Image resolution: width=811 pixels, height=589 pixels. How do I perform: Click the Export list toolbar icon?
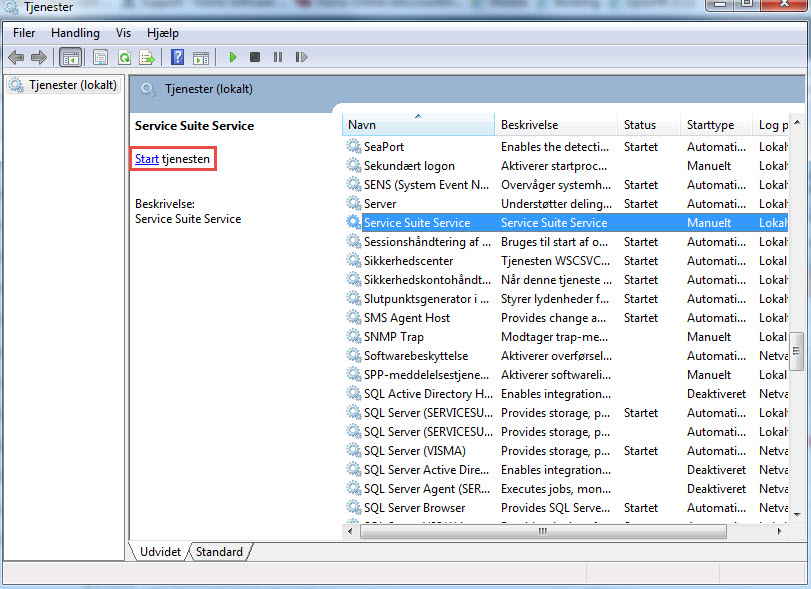(147, 58)
